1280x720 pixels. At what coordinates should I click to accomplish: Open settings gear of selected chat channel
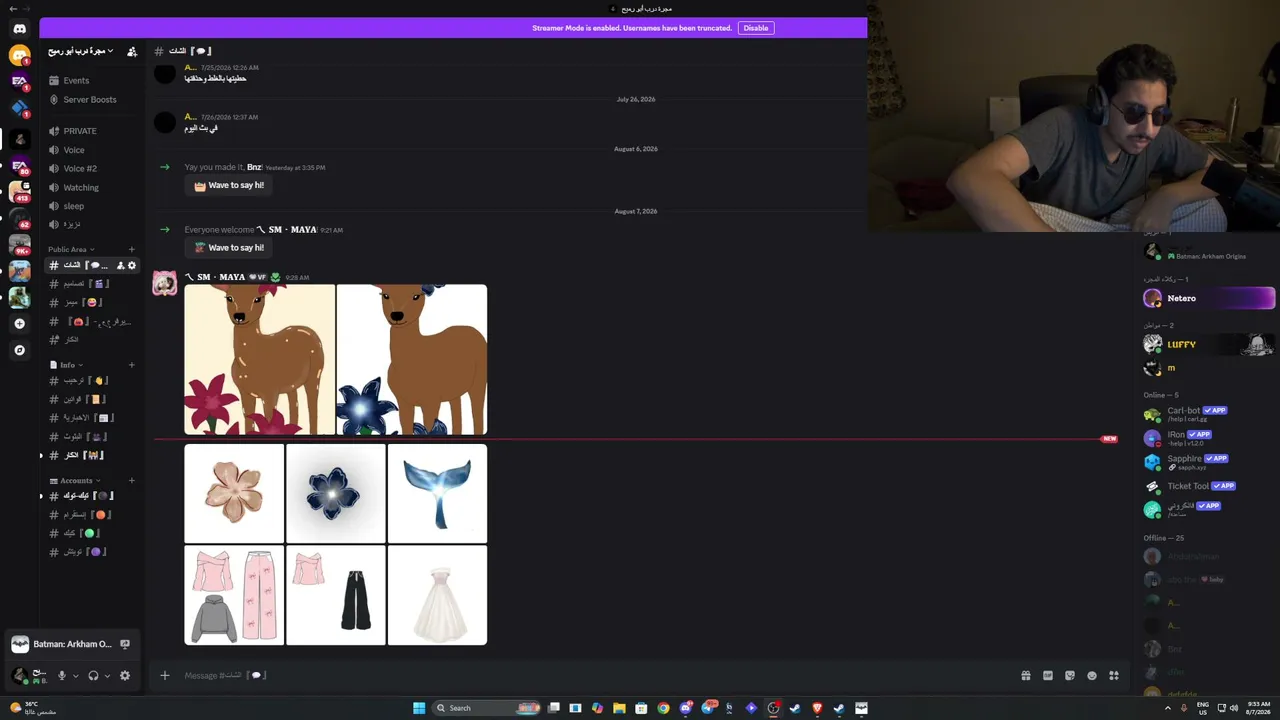point(132,265)
